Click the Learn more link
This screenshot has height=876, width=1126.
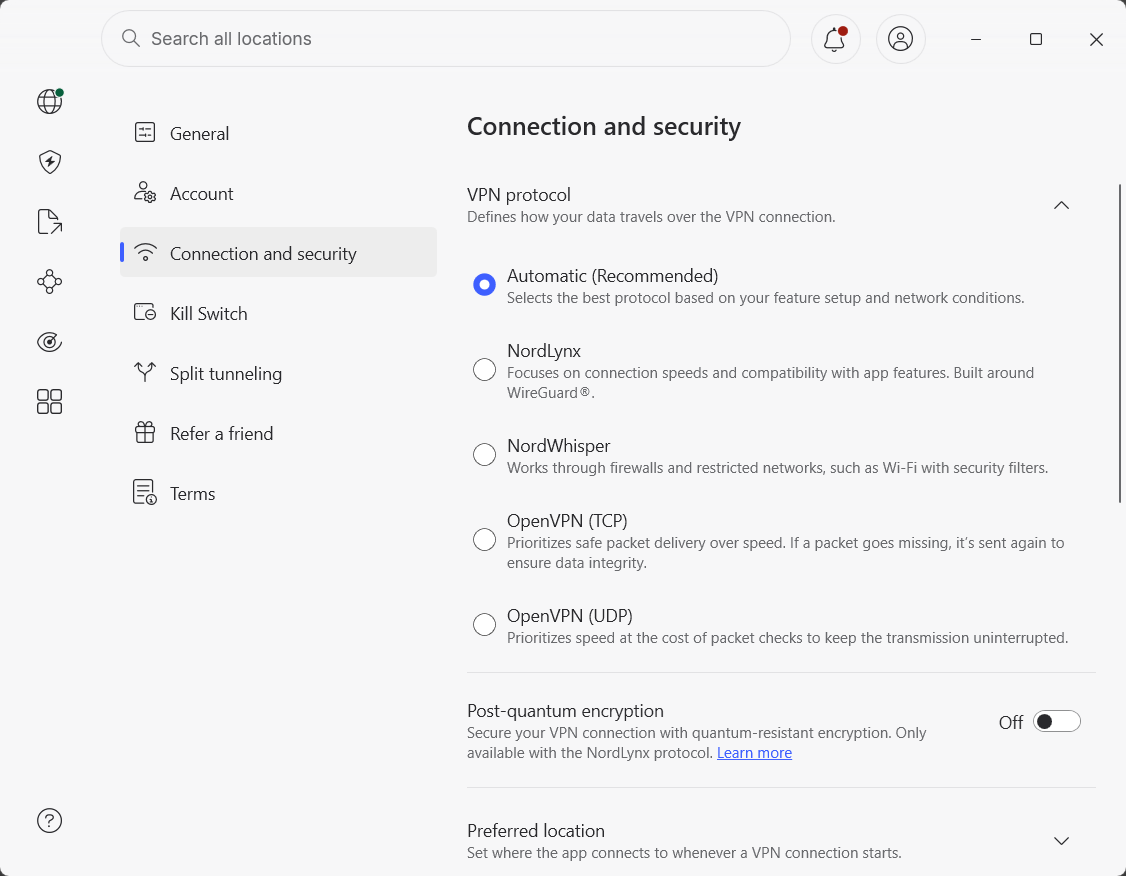[x=754, y=752]
